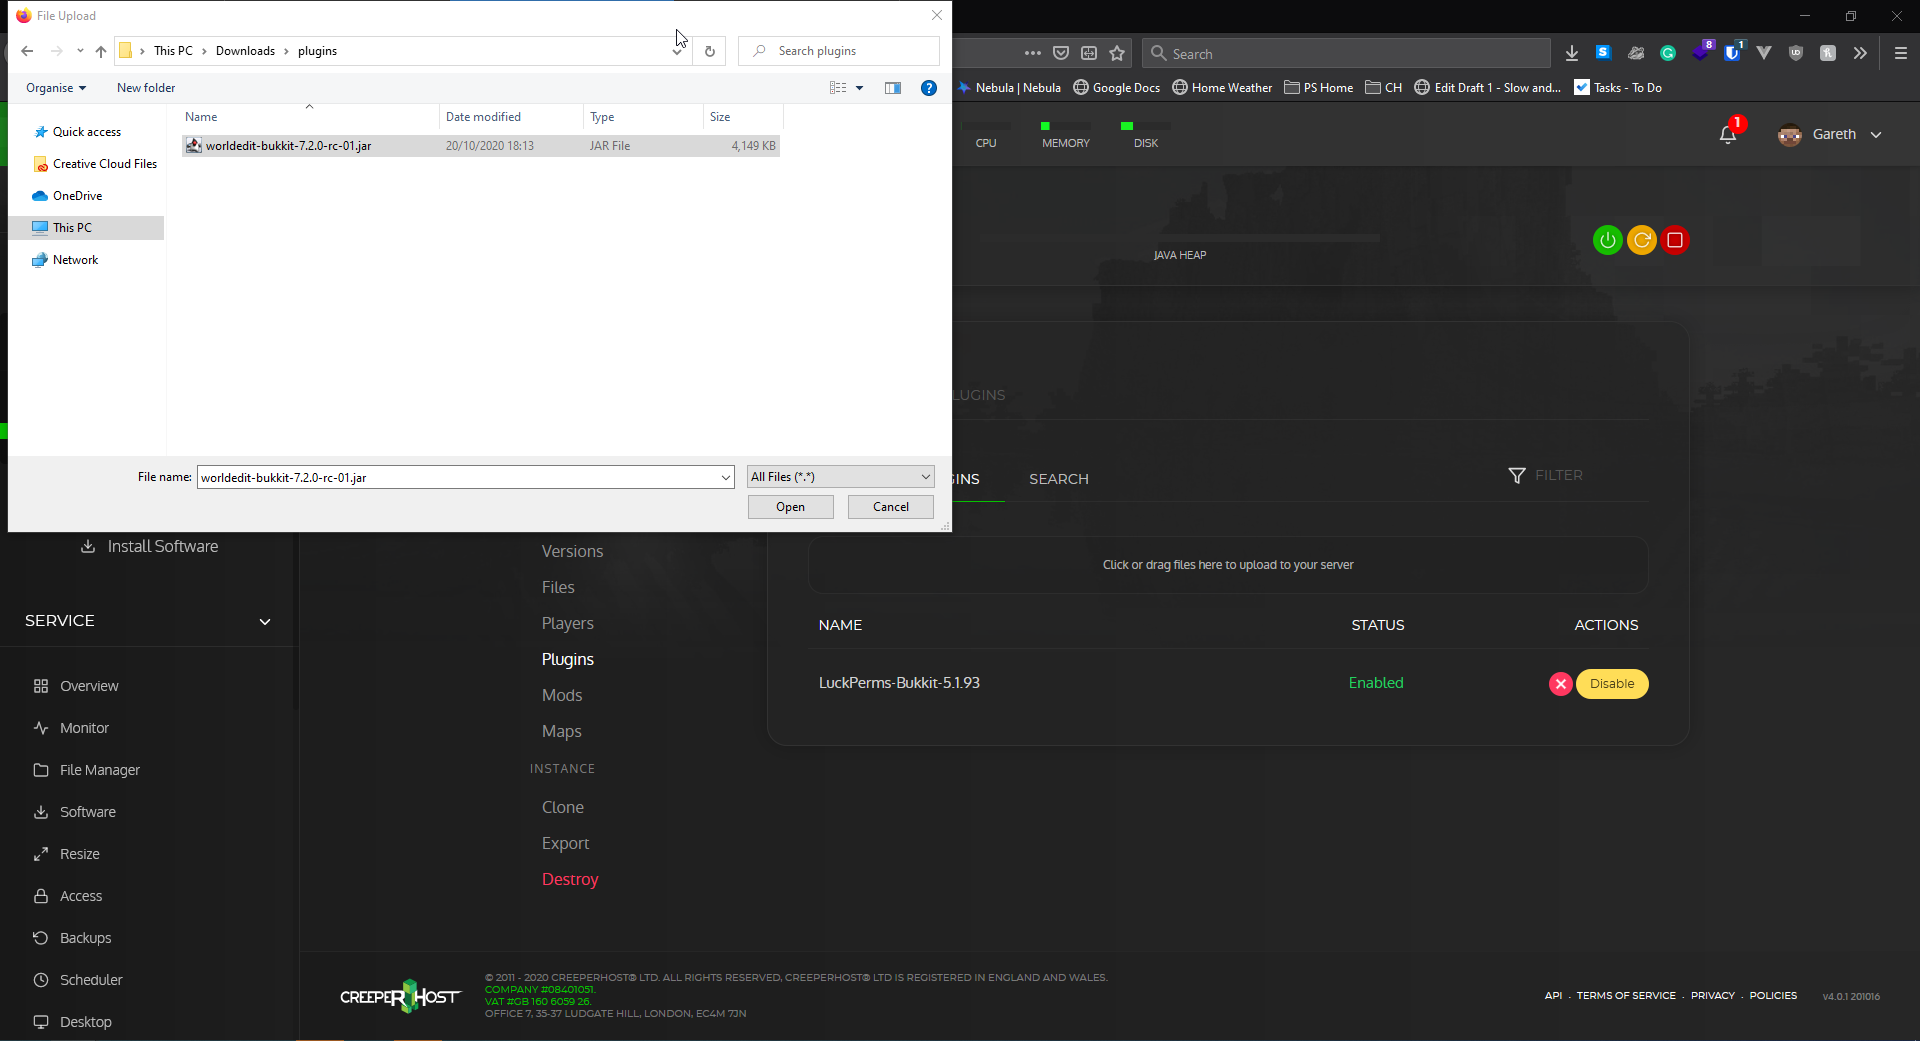Show more toolbar extensions chevron
Screen dimensions: 1920x1041
click(x=1860, y=53)
